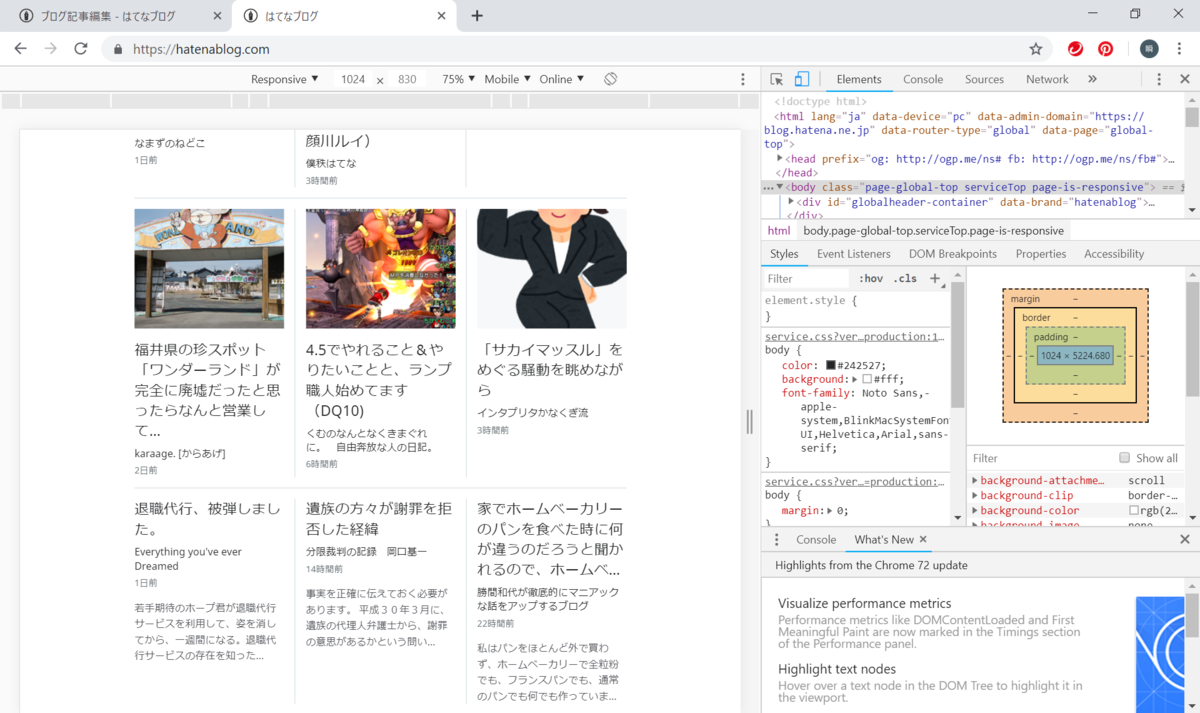Click the viewport width field 1024

click(353, 79)
